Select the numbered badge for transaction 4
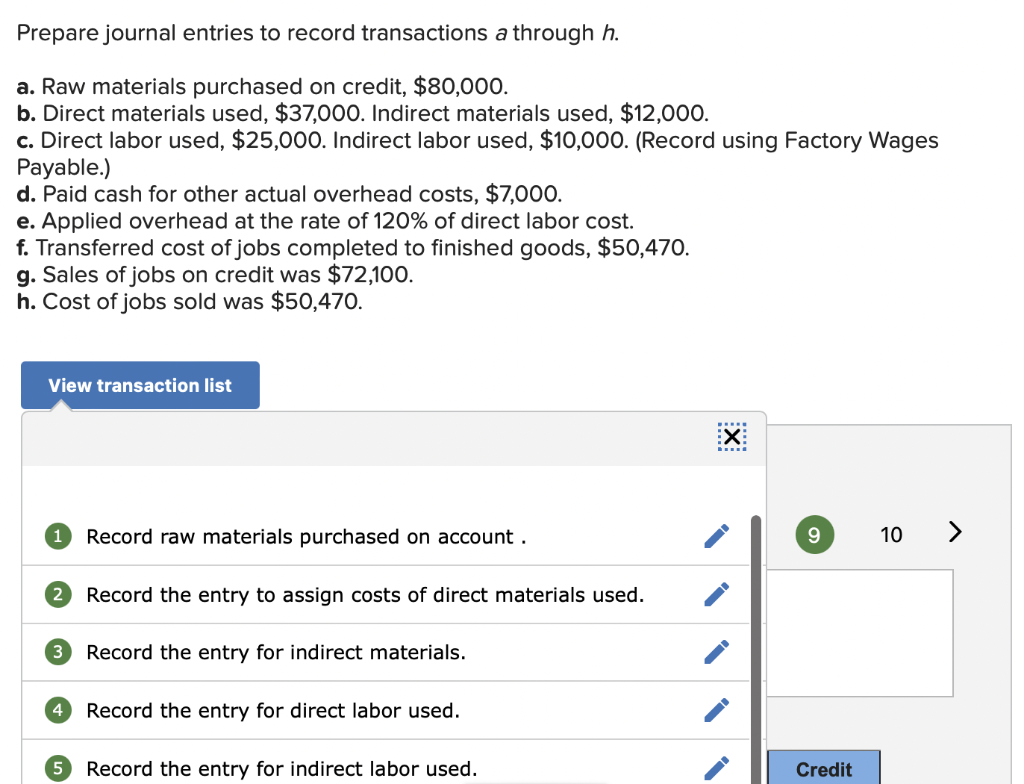The height and width of the screenshot is (784, 1024). point(57,710)
